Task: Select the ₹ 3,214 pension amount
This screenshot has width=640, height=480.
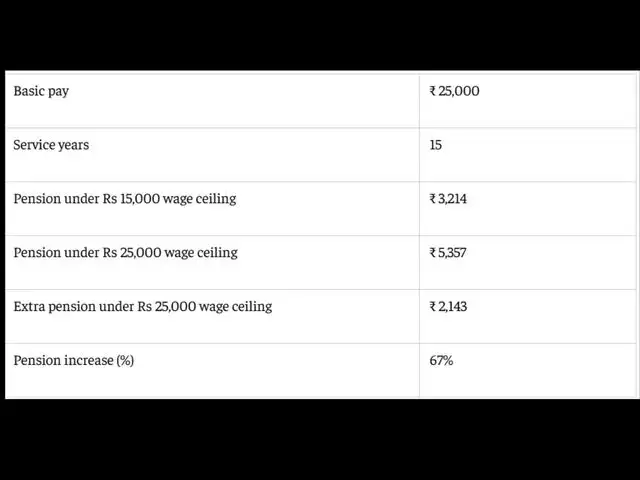Action: pyautogui.click(x=448, y=199)
